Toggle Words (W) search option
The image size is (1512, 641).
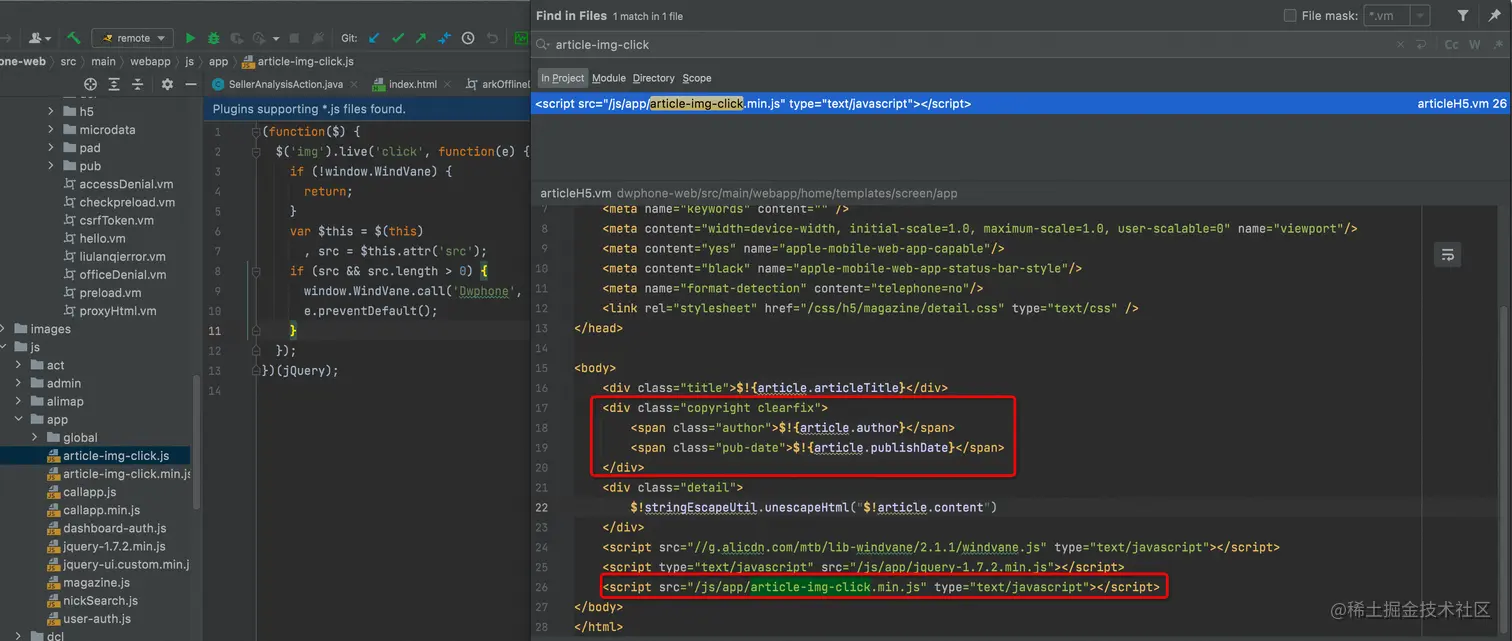[1475, 44]
